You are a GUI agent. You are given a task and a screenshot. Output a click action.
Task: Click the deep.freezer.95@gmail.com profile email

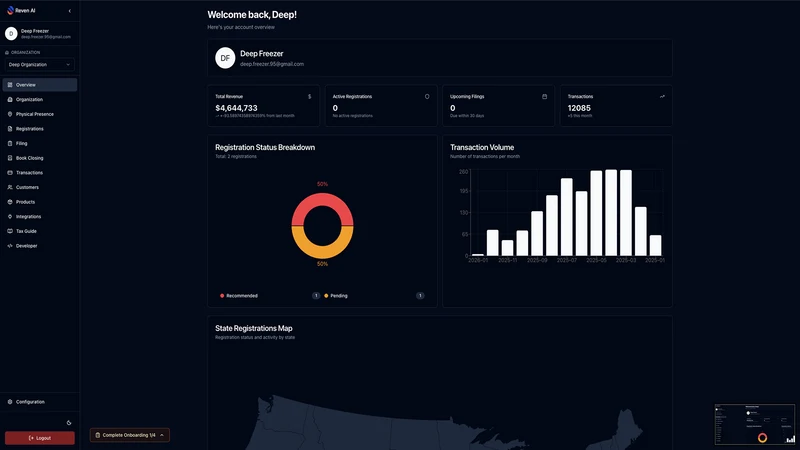point(272,64)
